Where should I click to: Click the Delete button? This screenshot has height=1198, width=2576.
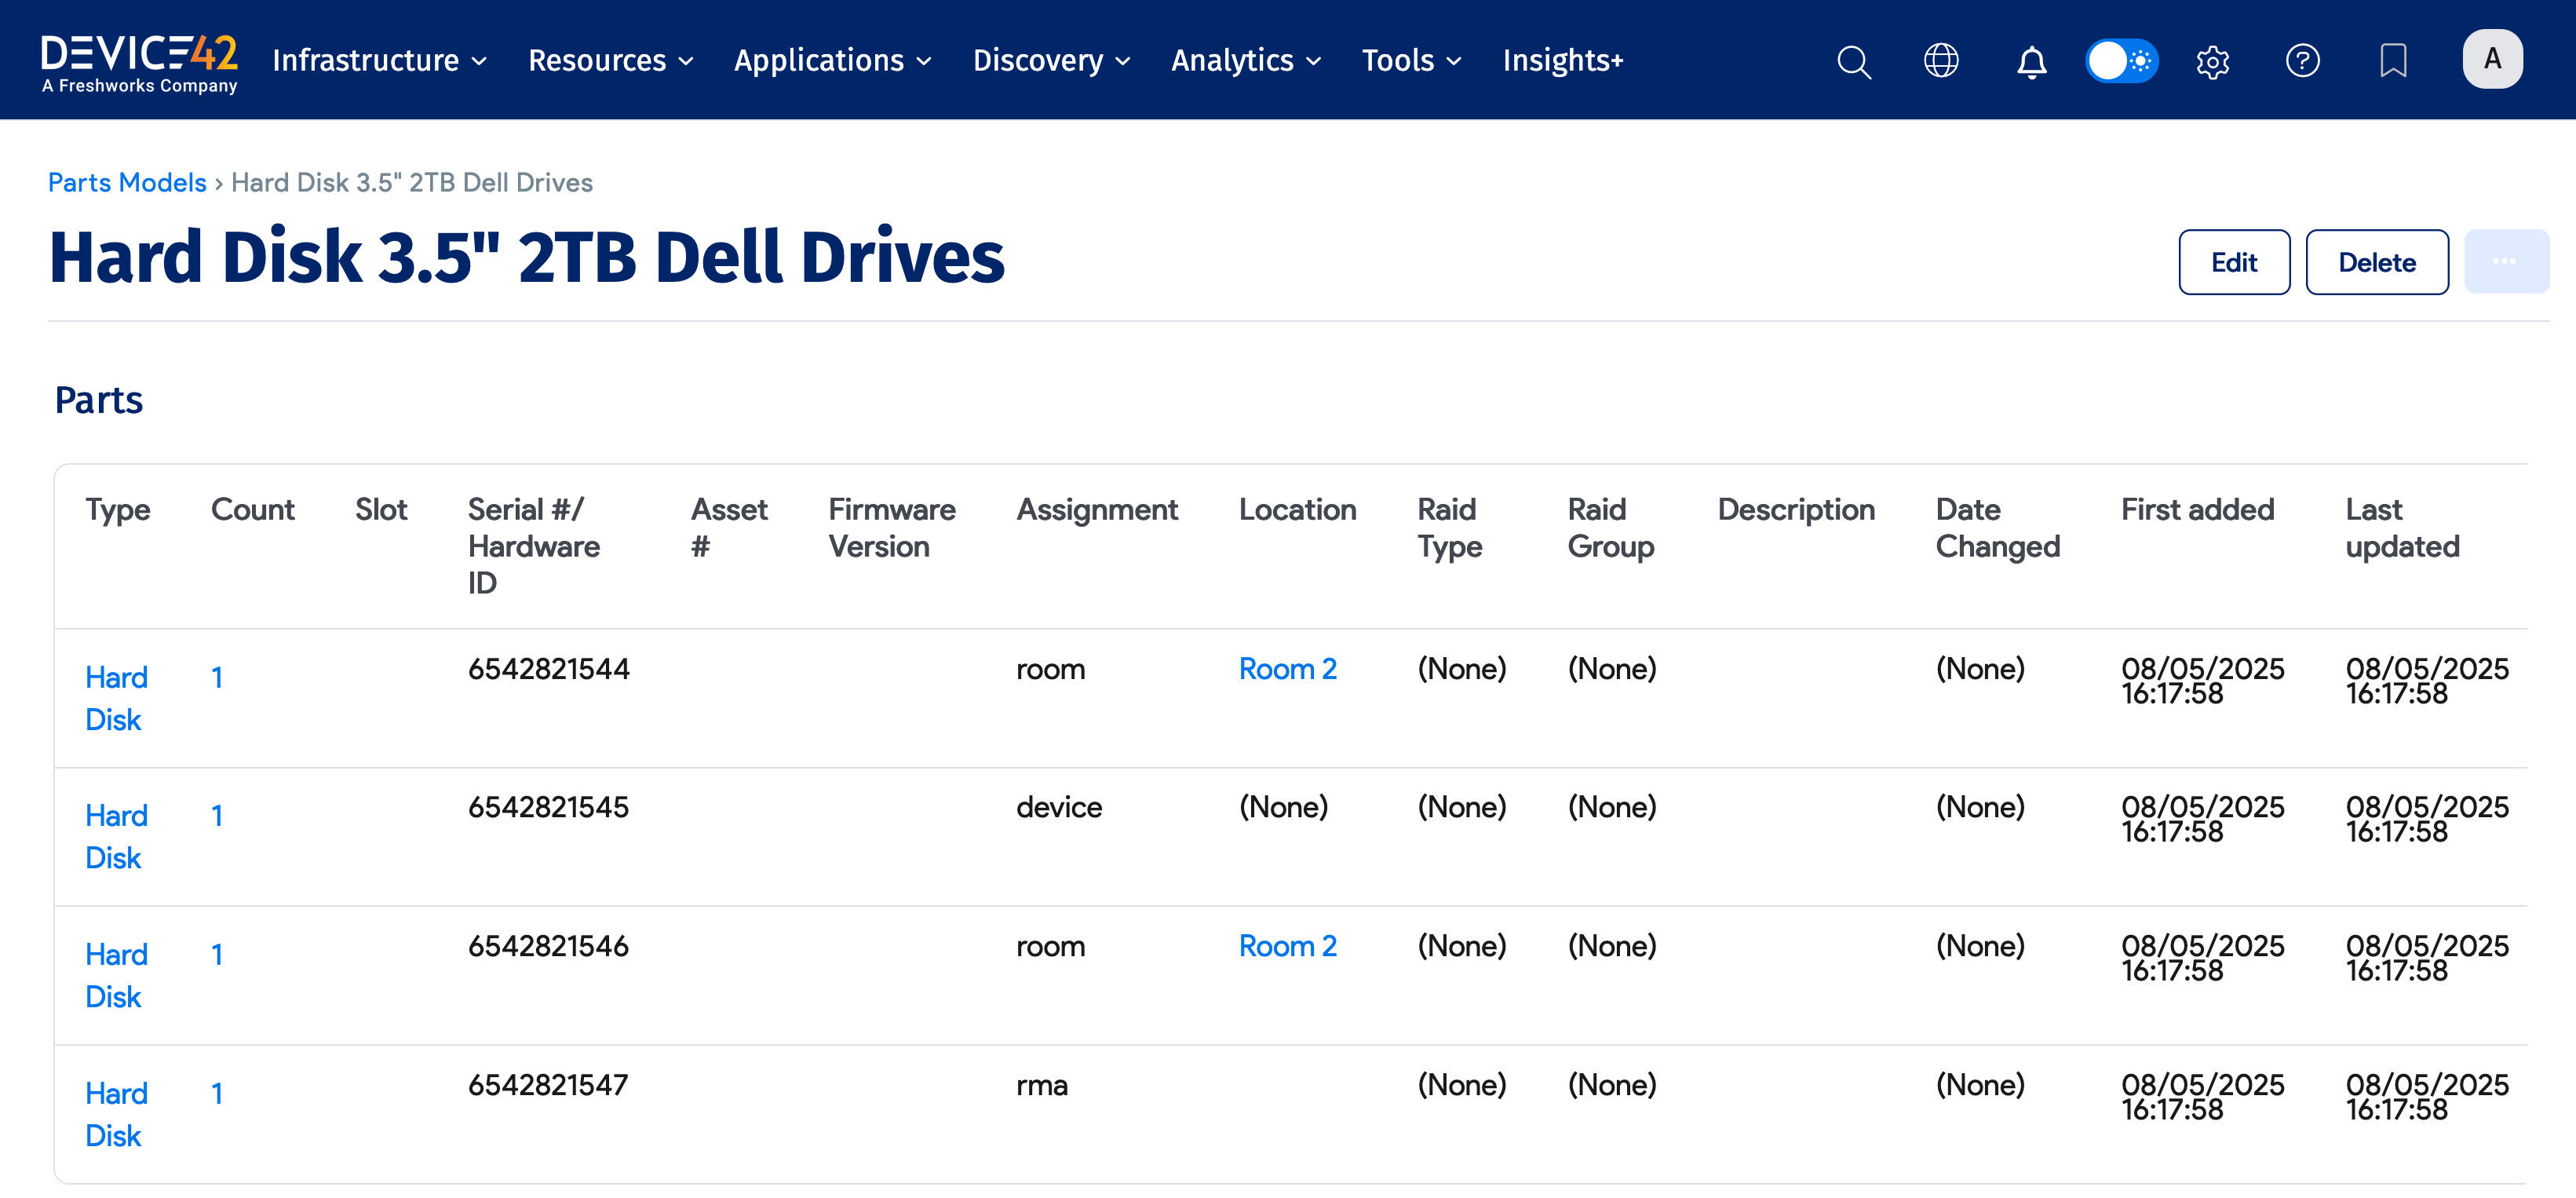(x=2376, y=263)
